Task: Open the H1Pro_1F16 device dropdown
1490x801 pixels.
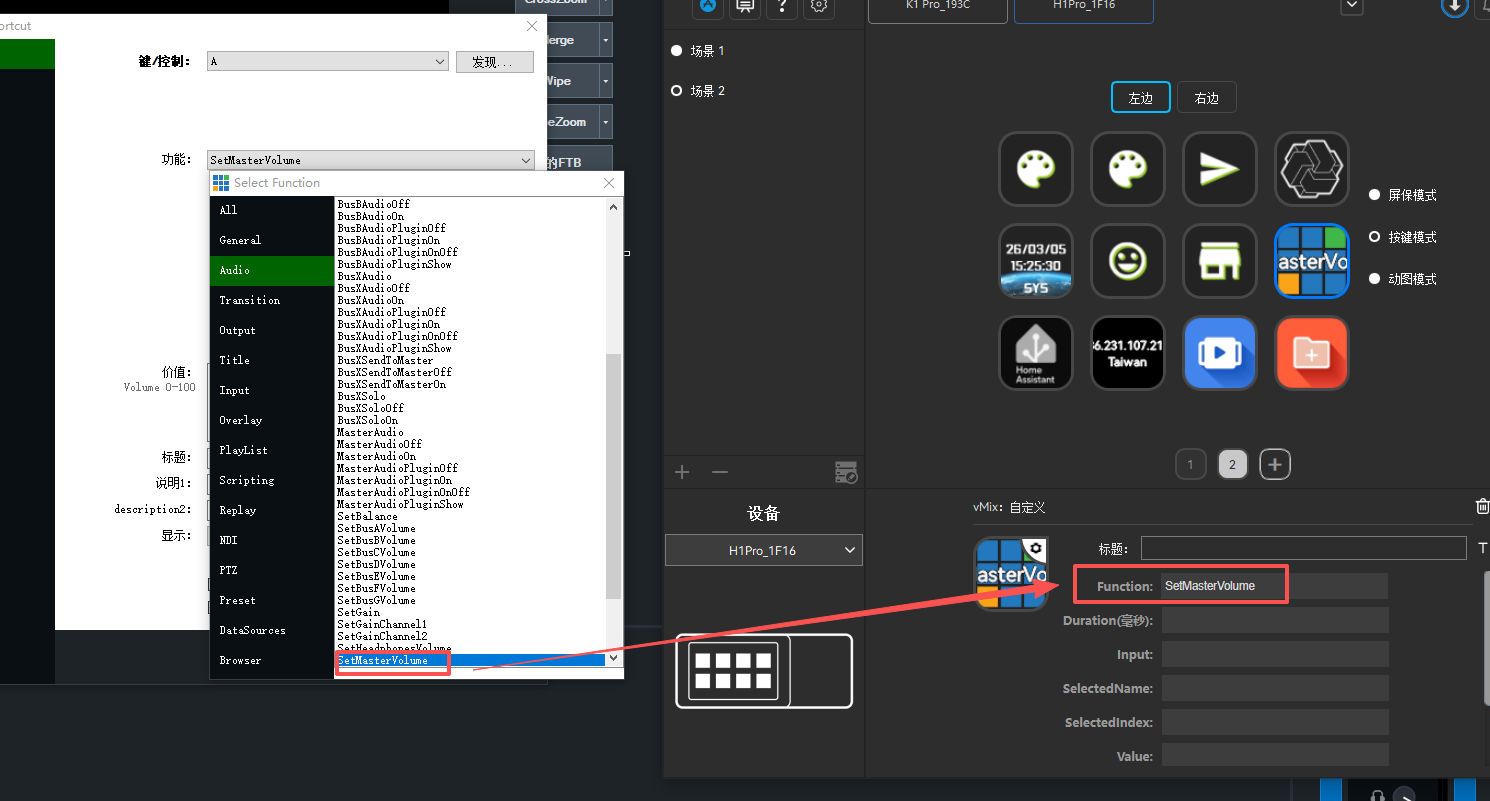Action: 763,550
